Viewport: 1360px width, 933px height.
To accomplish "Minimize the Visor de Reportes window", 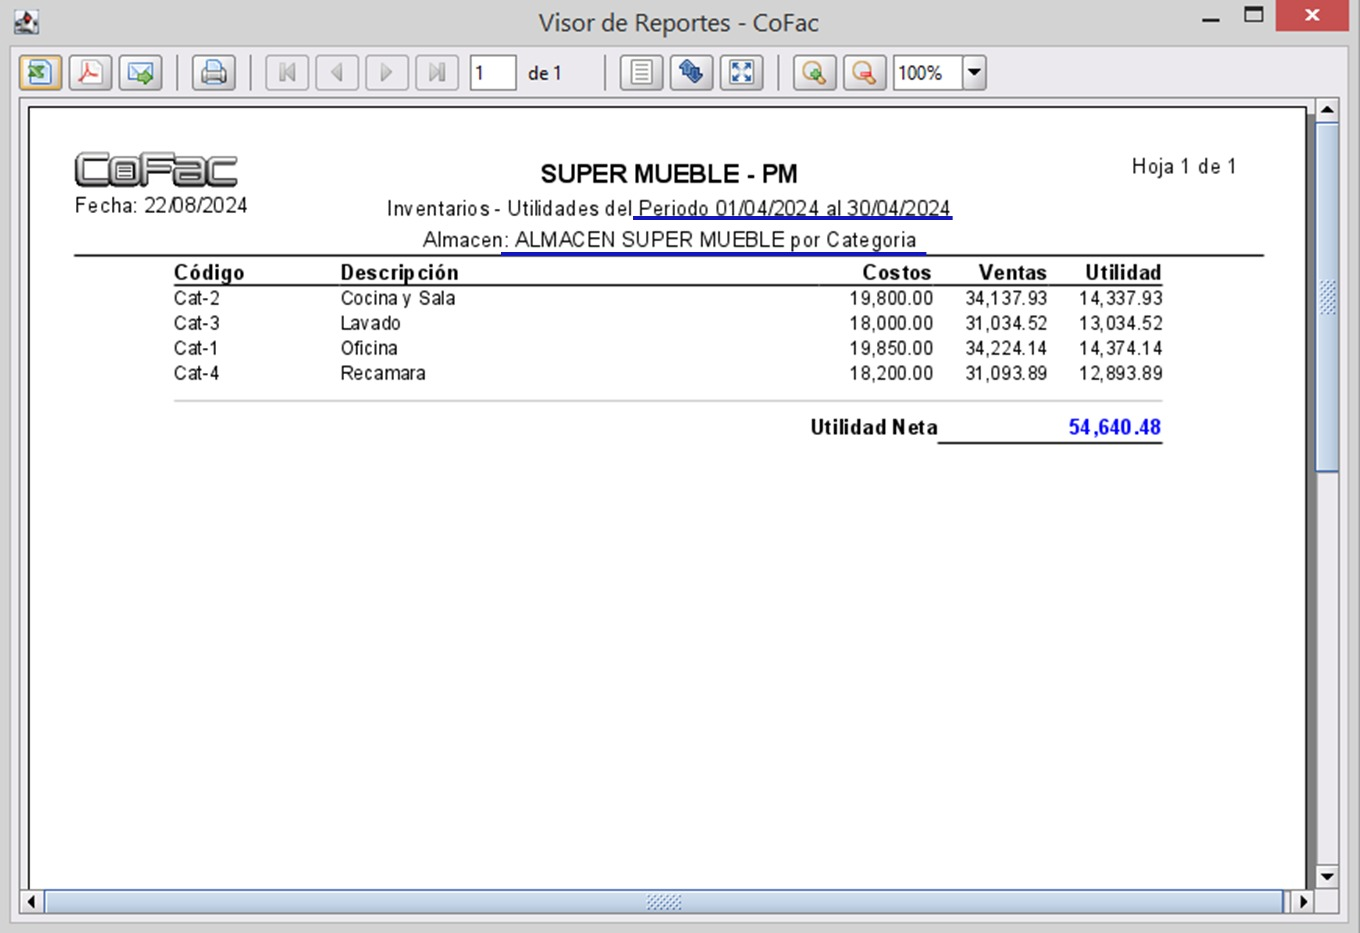I will (x=1211, y=18).
